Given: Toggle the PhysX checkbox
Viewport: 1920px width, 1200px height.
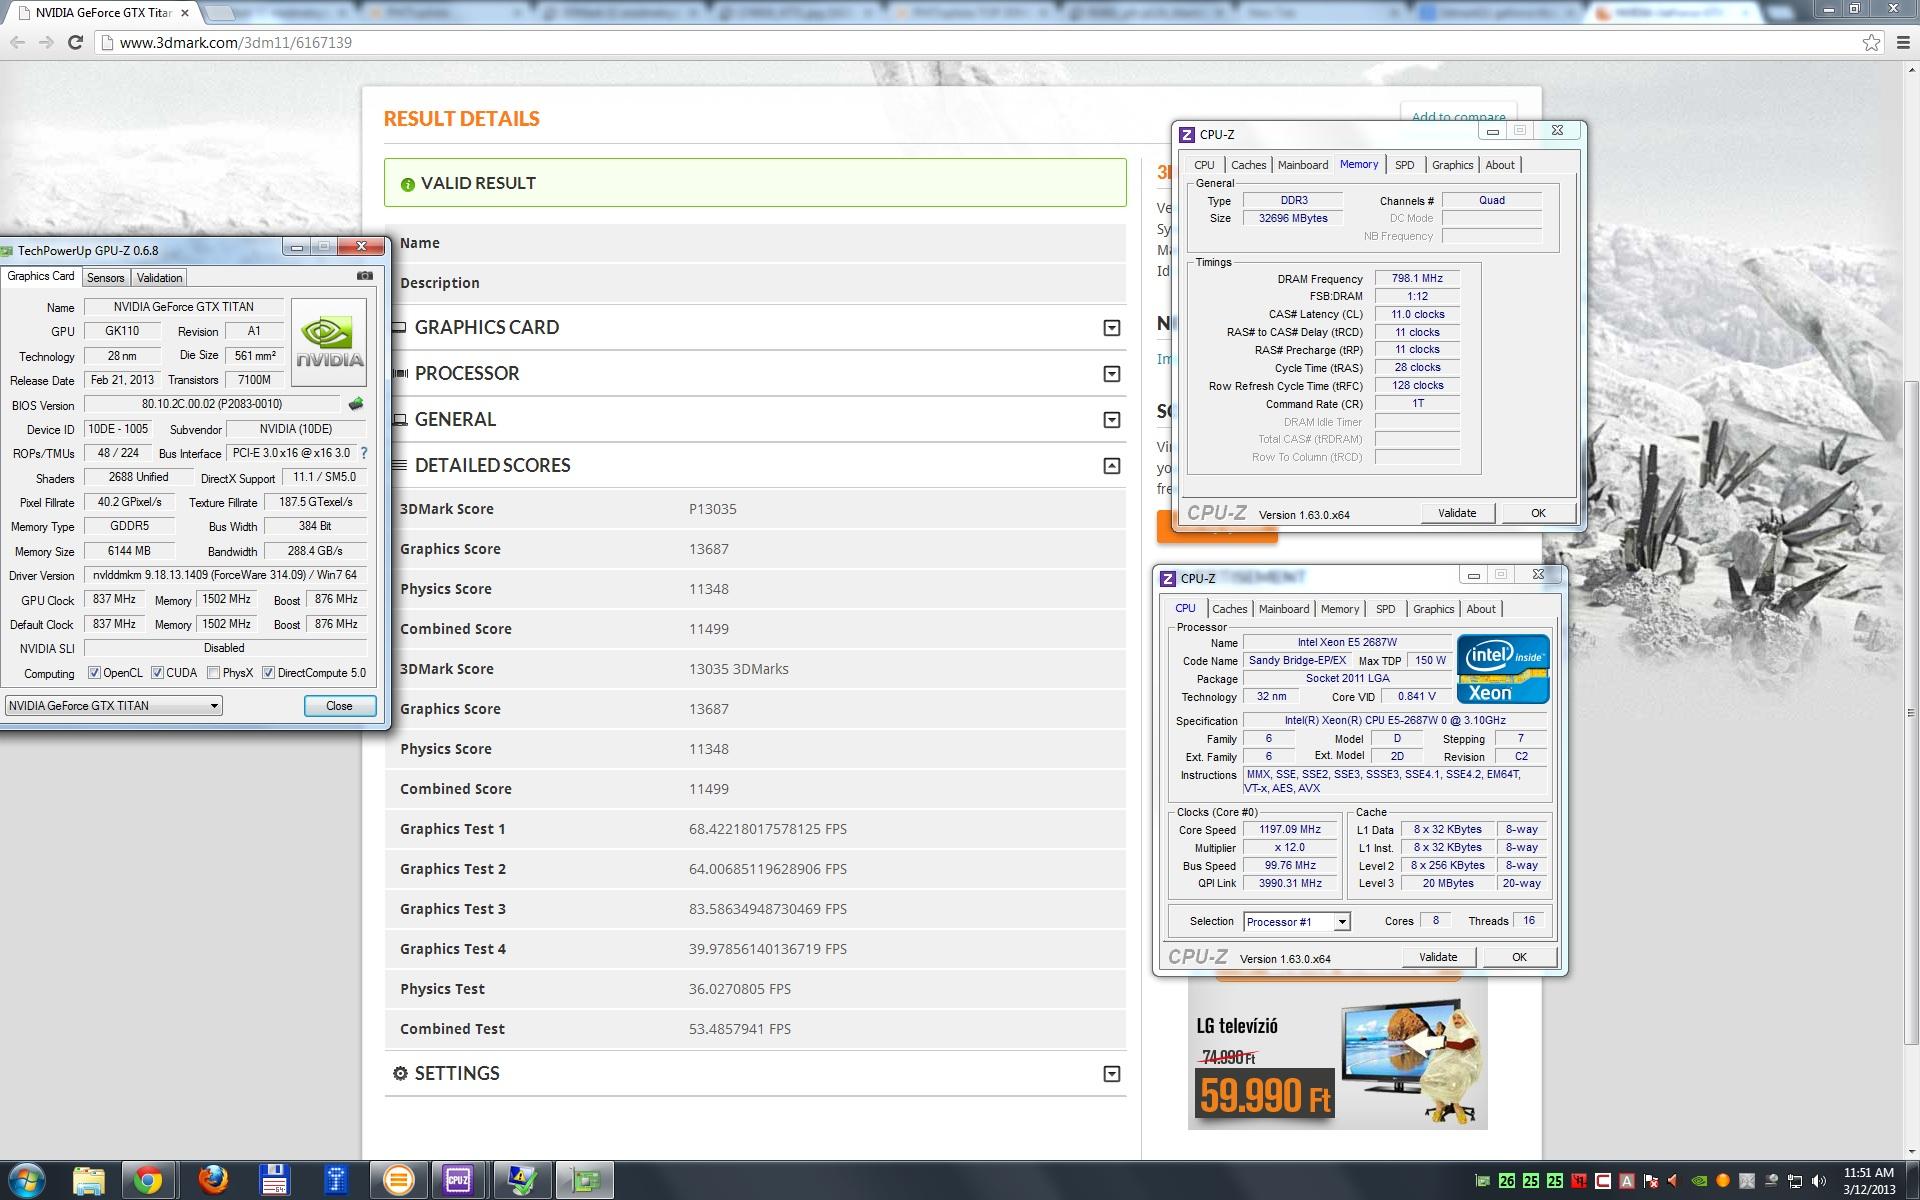Looking at the screenshot, I should 214,673.
